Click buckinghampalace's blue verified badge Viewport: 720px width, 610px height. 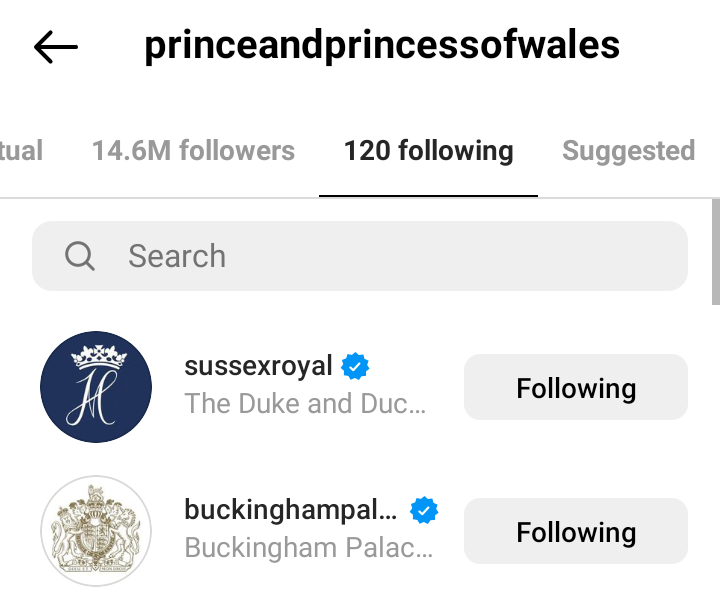click(425, 511)
